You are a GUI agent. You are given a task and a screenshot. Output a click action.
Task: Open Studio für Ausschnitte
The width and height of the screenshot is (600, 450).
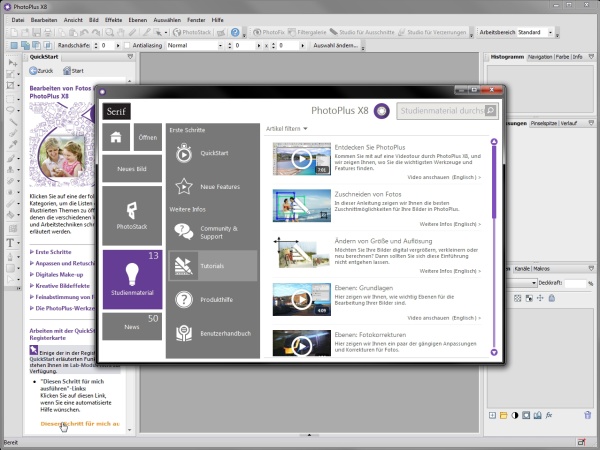click(x=362, y=33)
